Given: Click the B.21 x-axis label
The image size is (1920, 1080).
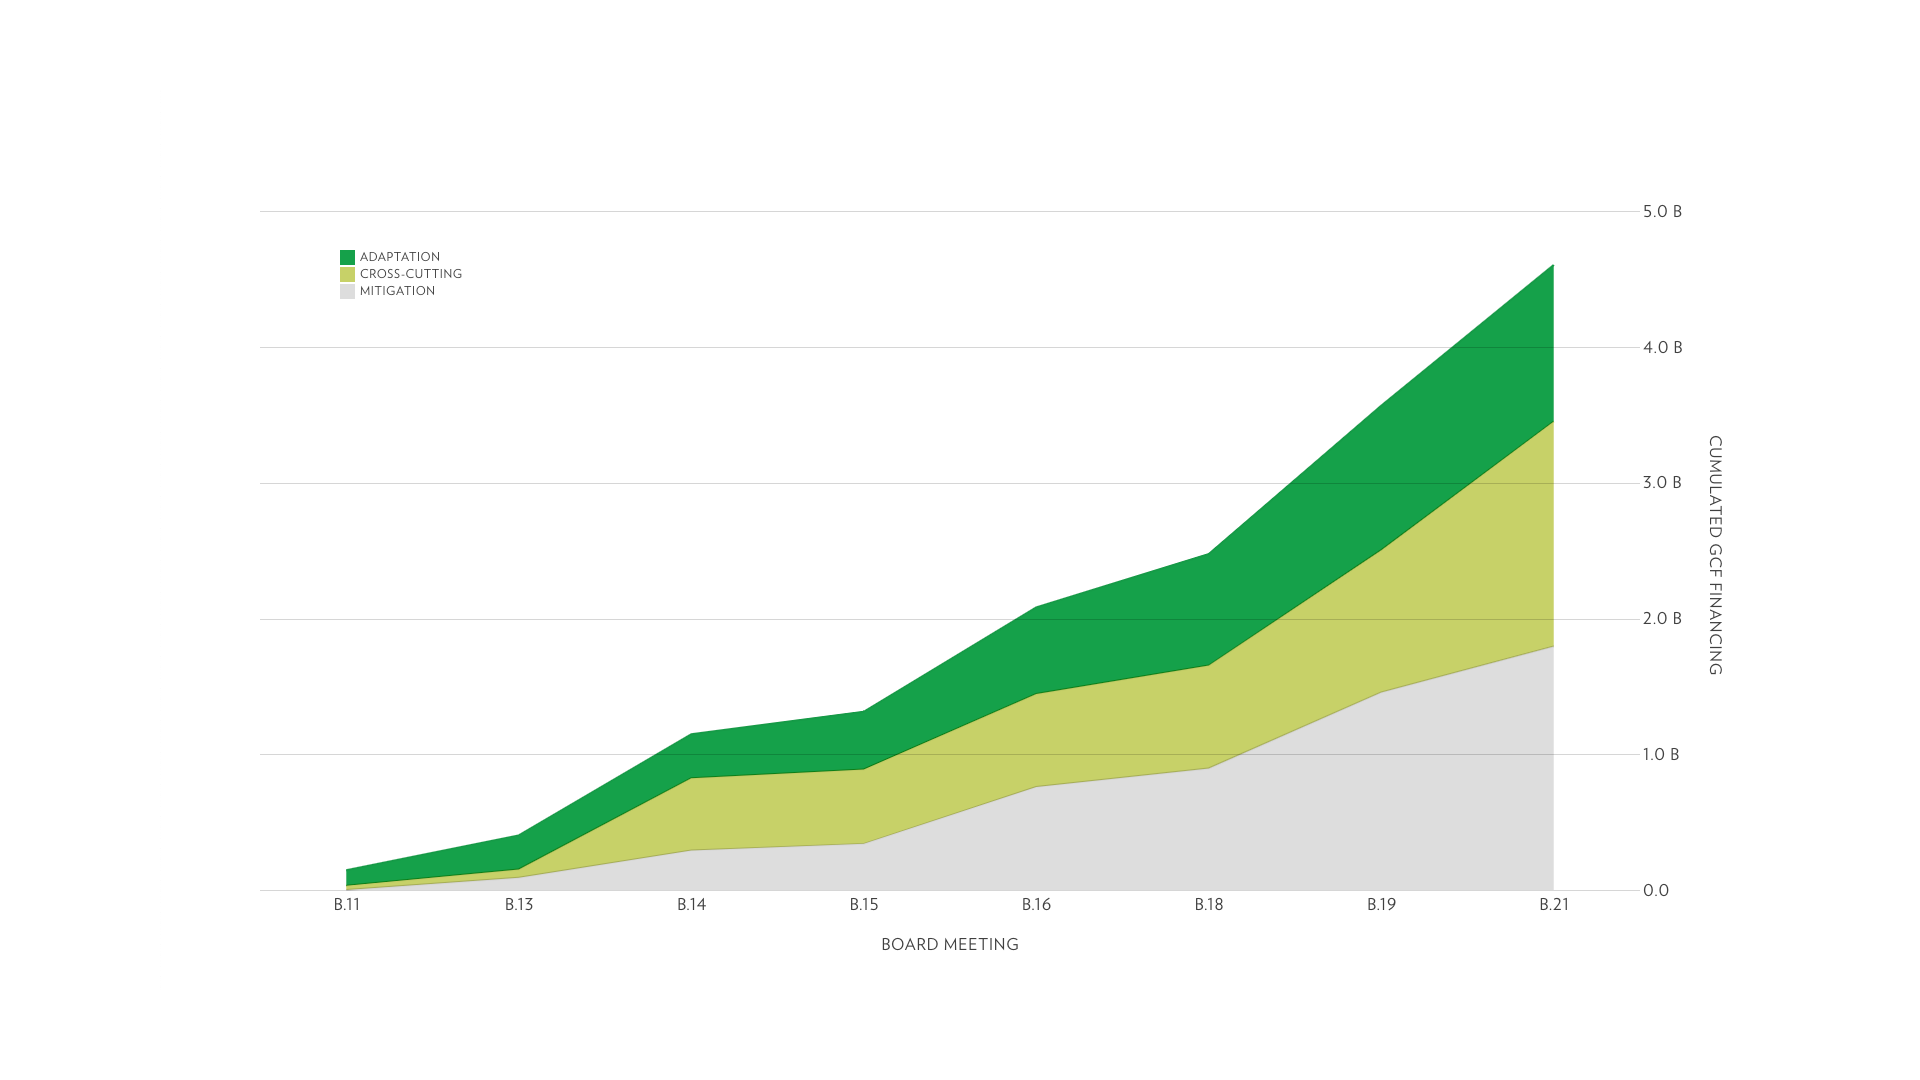Looking at the screenshot, I should click(x=1553, y=905).
